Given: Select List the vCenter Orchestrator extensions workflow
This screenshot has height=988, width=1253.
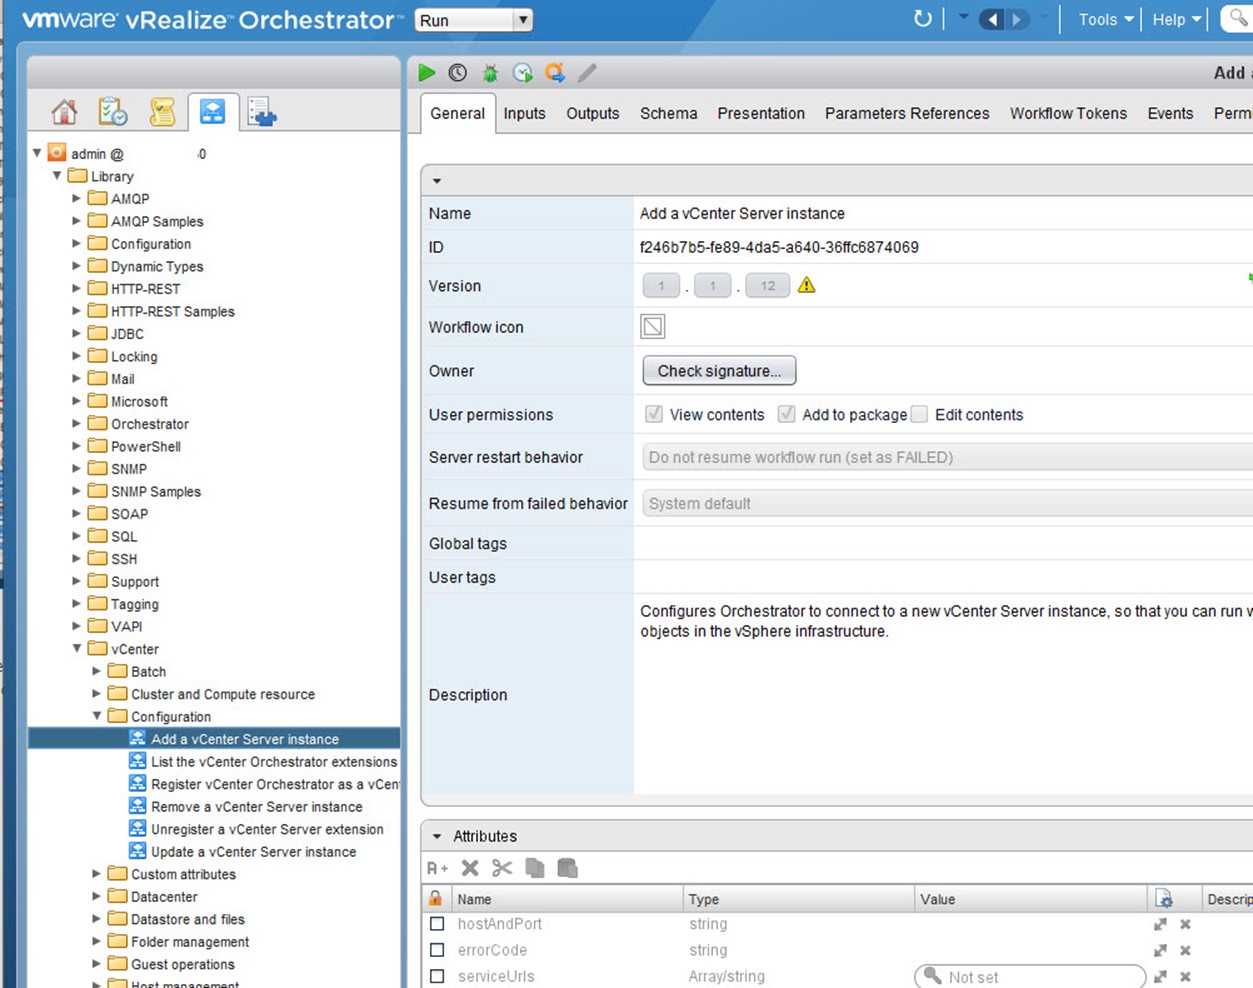Looking at the screenshot, I should tap(273, 761).
